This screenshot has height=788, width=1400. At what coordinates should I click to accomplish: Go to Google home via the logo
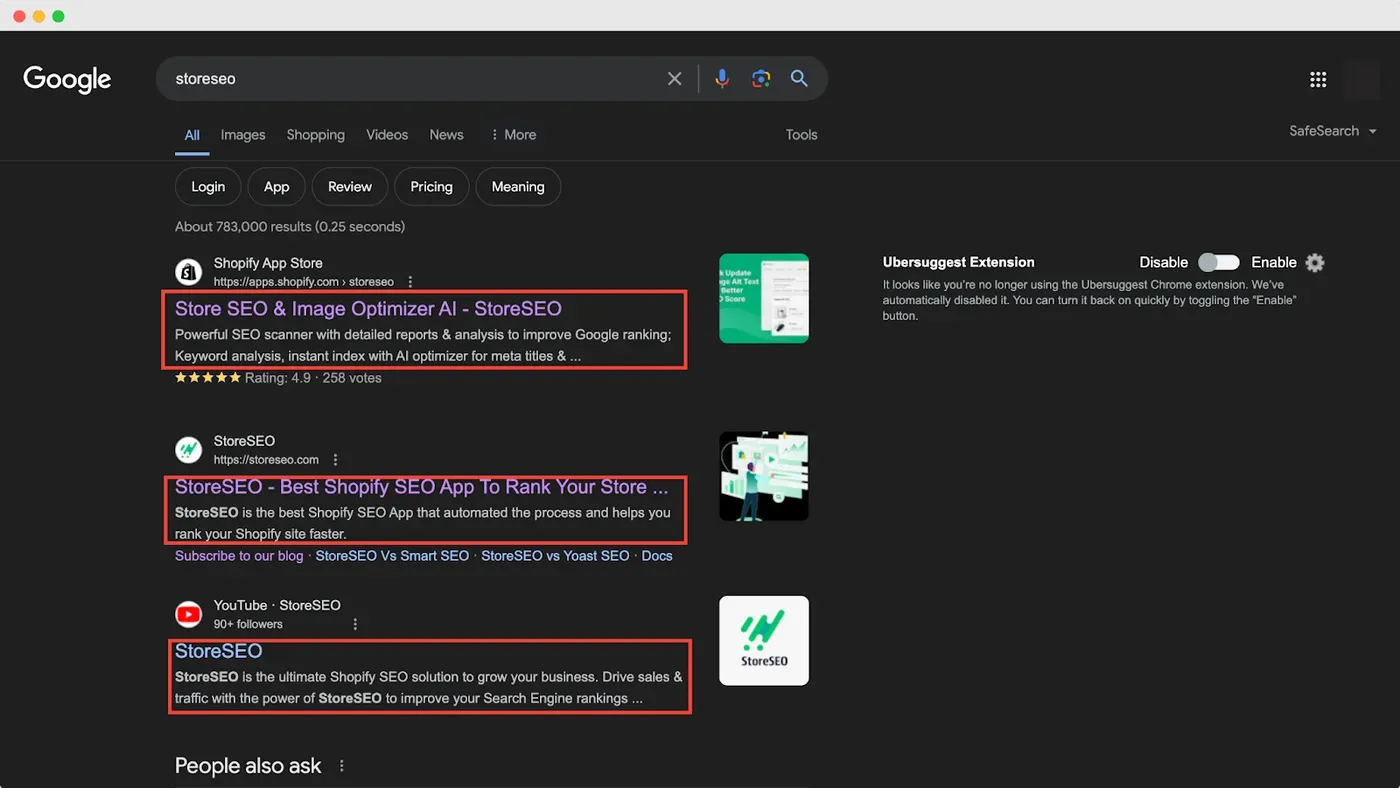pos(67,79)
